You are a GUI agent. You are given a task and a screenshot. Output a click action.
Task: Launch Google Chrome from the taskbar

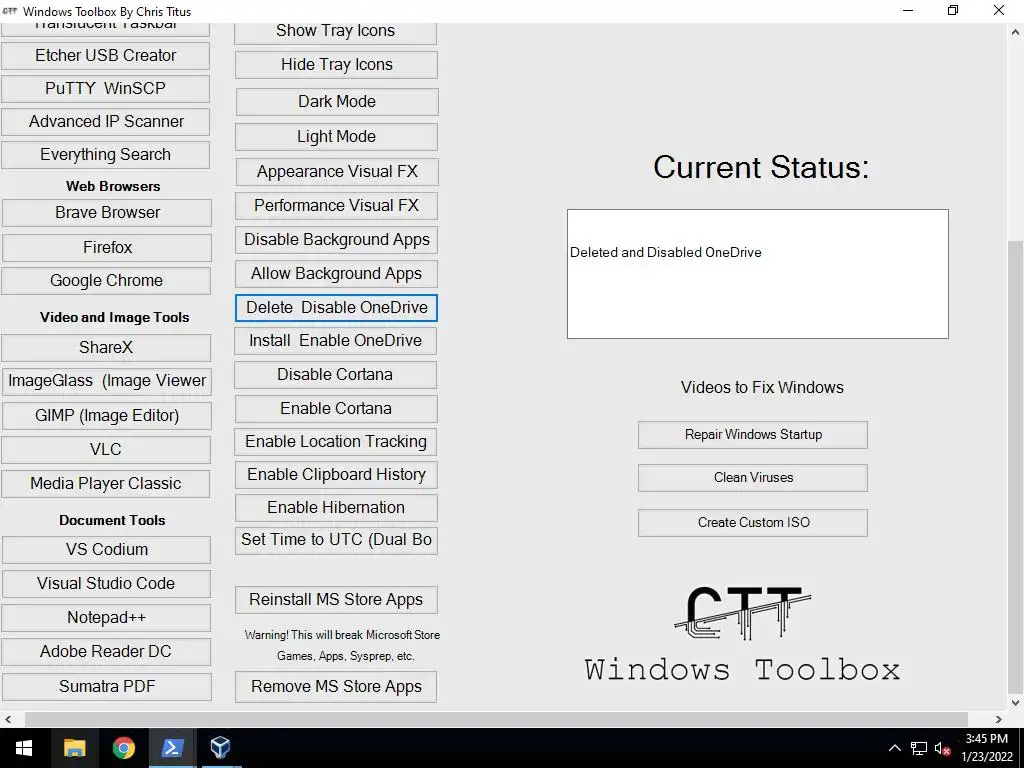(123, 748)
